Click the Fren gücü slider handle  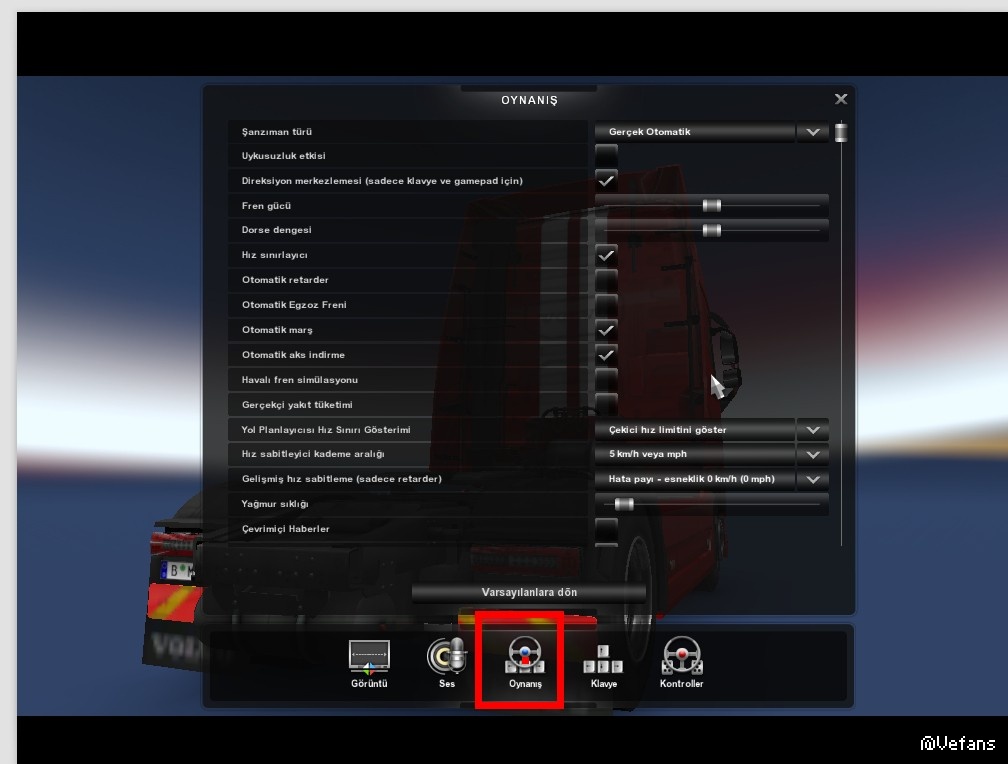click(712, 206)
